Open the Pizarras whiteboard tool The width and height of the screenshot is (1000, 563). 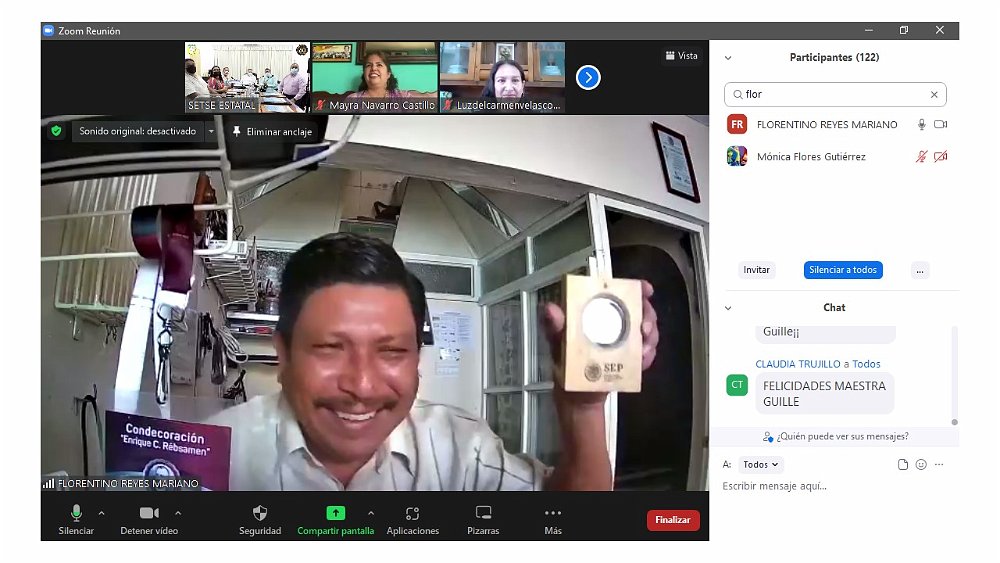[x=483, y=514]
